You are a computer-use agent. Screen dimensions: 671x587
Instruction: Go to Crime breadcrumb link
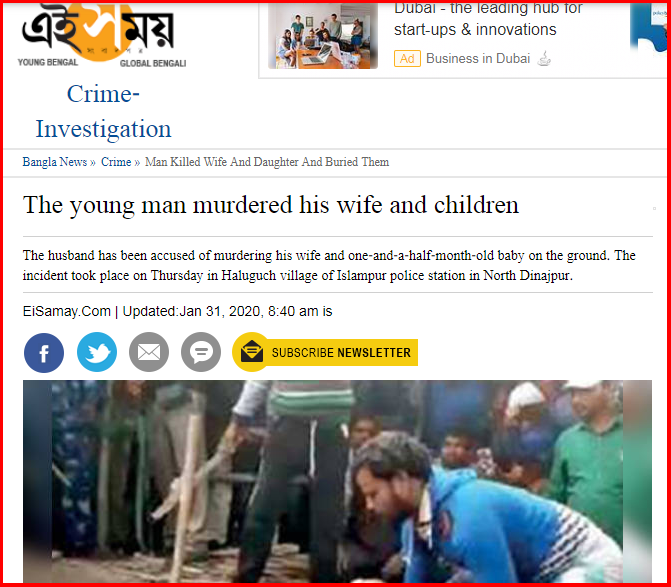pyautogui.click(x=116, y=162)
